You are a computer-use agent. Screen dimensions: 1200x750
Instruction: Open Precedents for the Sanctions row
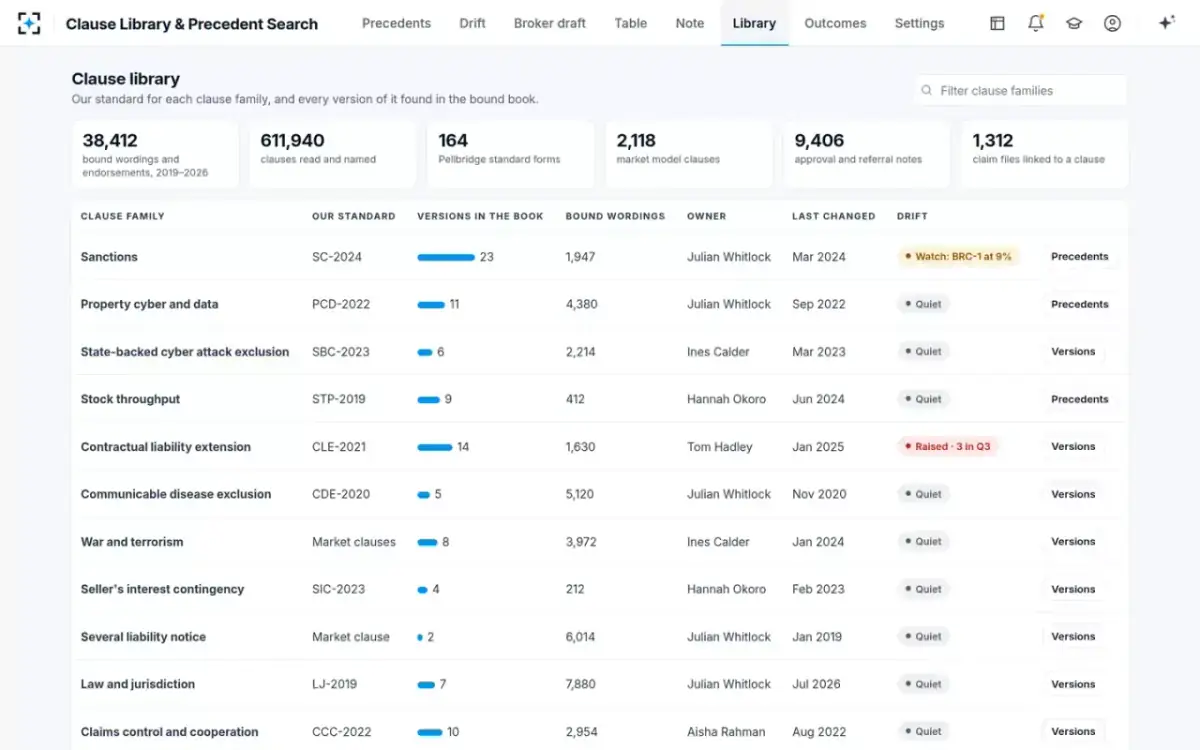pyautogui.click(x=1080, y=257)
